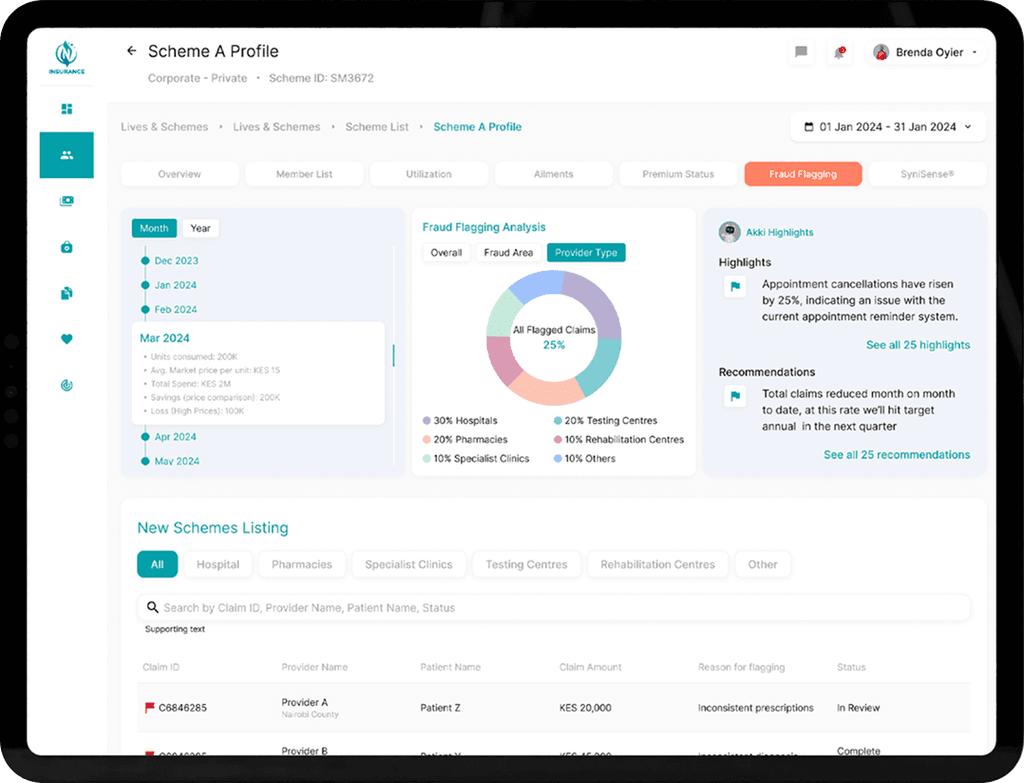Image resolution: width=1024 pixels, height=783 pixels.
Task: Filter listing by Specialist Clinics
Action: coord(409,564)
